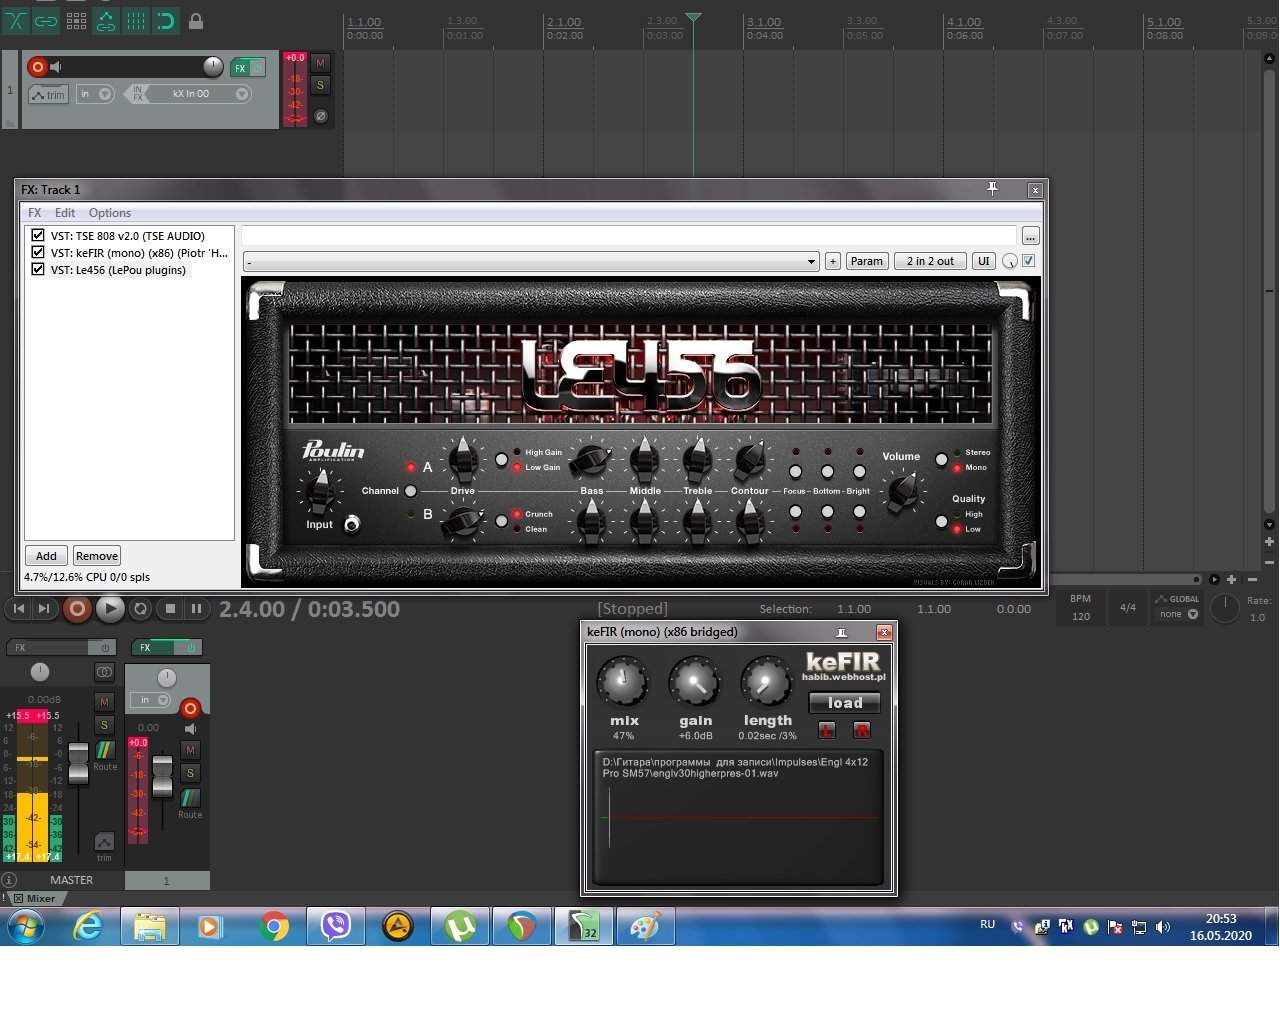Open the kX In 00 input dropdown
Viewport: 1280px width, 1024px height.
(x=242, y=94)
